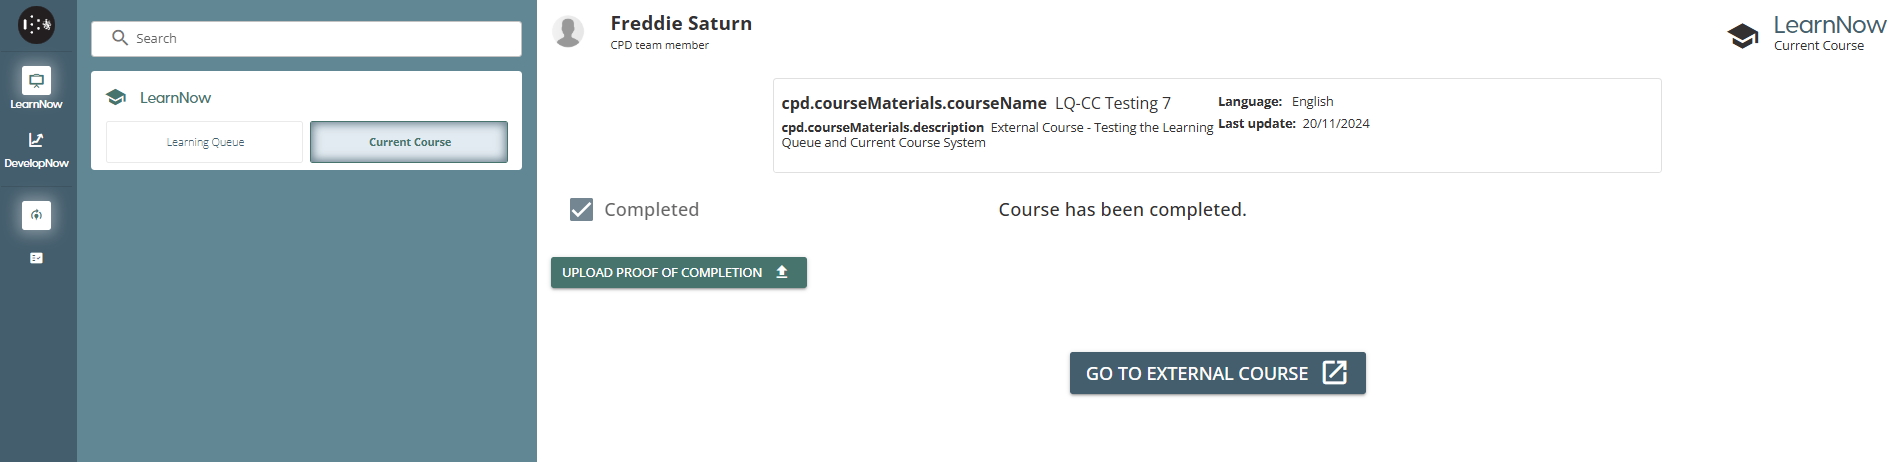This screenshot has width=1893, height=462.
Task: Click Freddie Saturn's profile avatar
Action: 568,32
